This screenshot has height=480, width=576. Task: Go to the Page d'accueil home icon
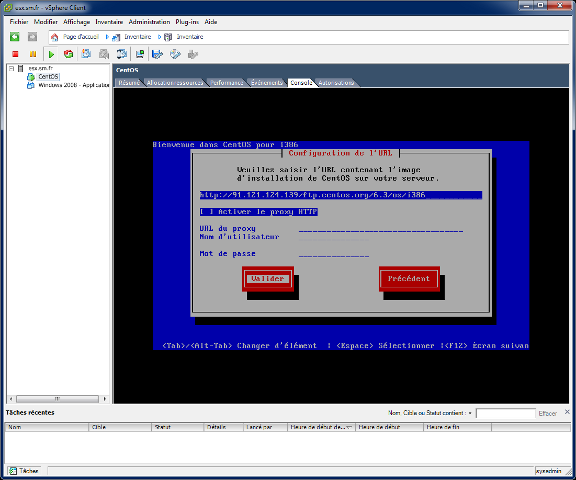click(54, 37)
